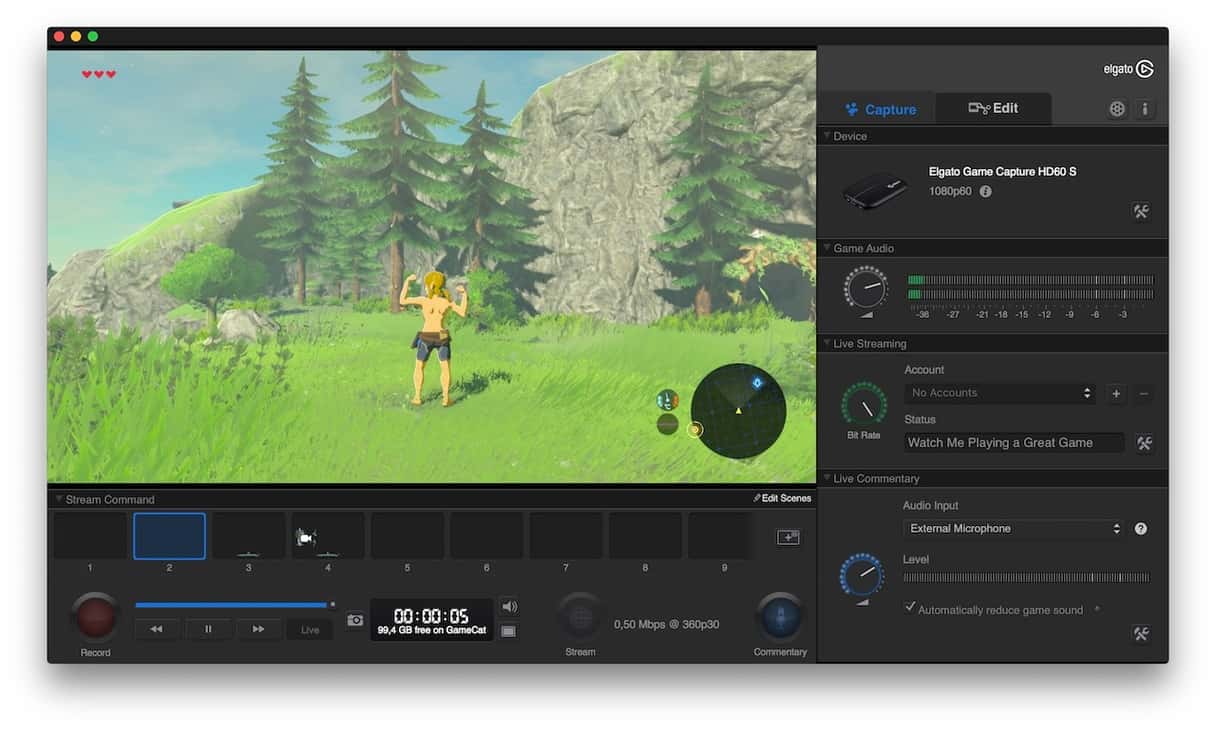Image resolution: width=1216 pixels, height=731 pixels.
Task: Pause playback using the pause button
Action: 208,629
